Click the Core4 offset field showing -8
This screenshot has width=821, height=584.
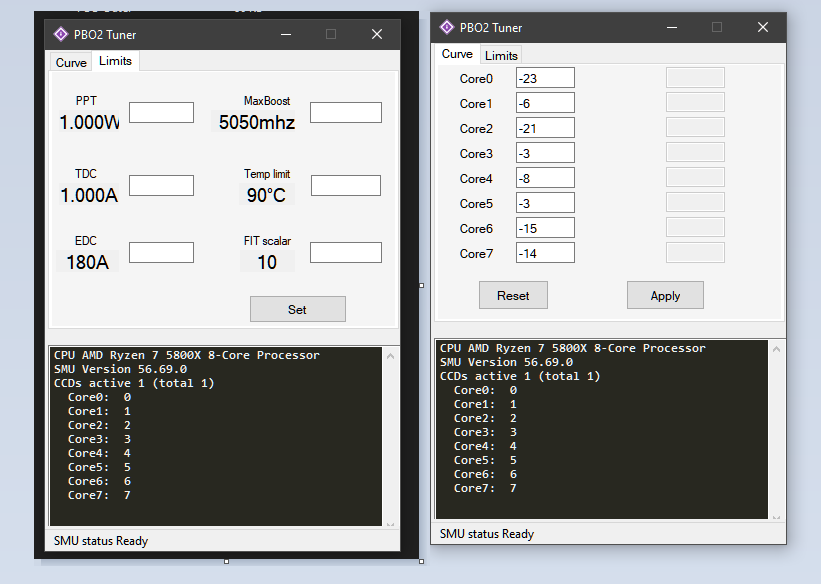pos(545,178)
